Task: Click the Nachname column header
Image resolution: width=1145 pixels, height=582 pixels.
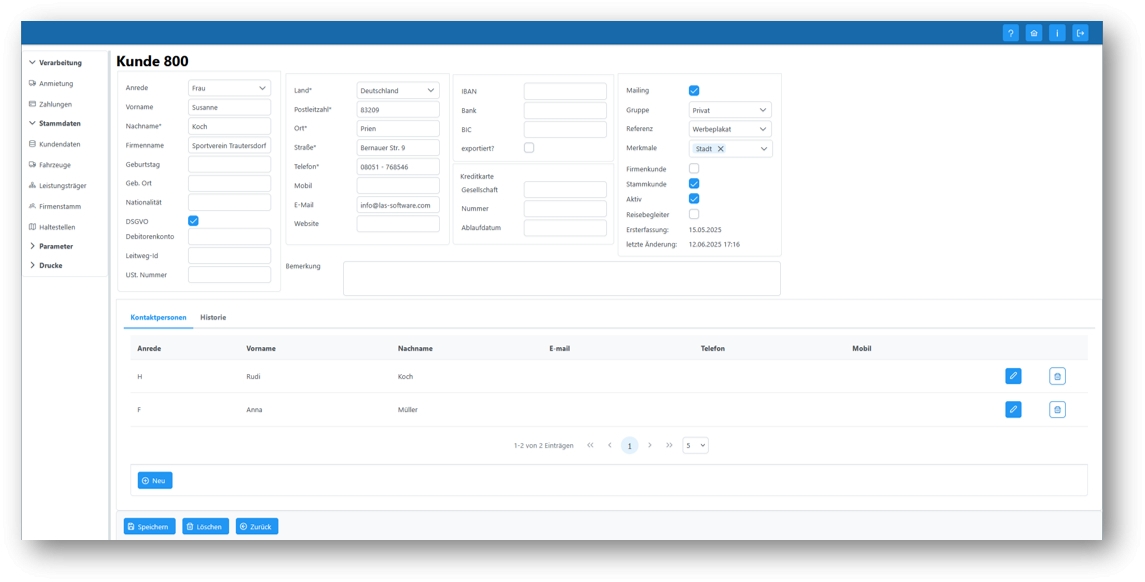Action: [415, 348]
